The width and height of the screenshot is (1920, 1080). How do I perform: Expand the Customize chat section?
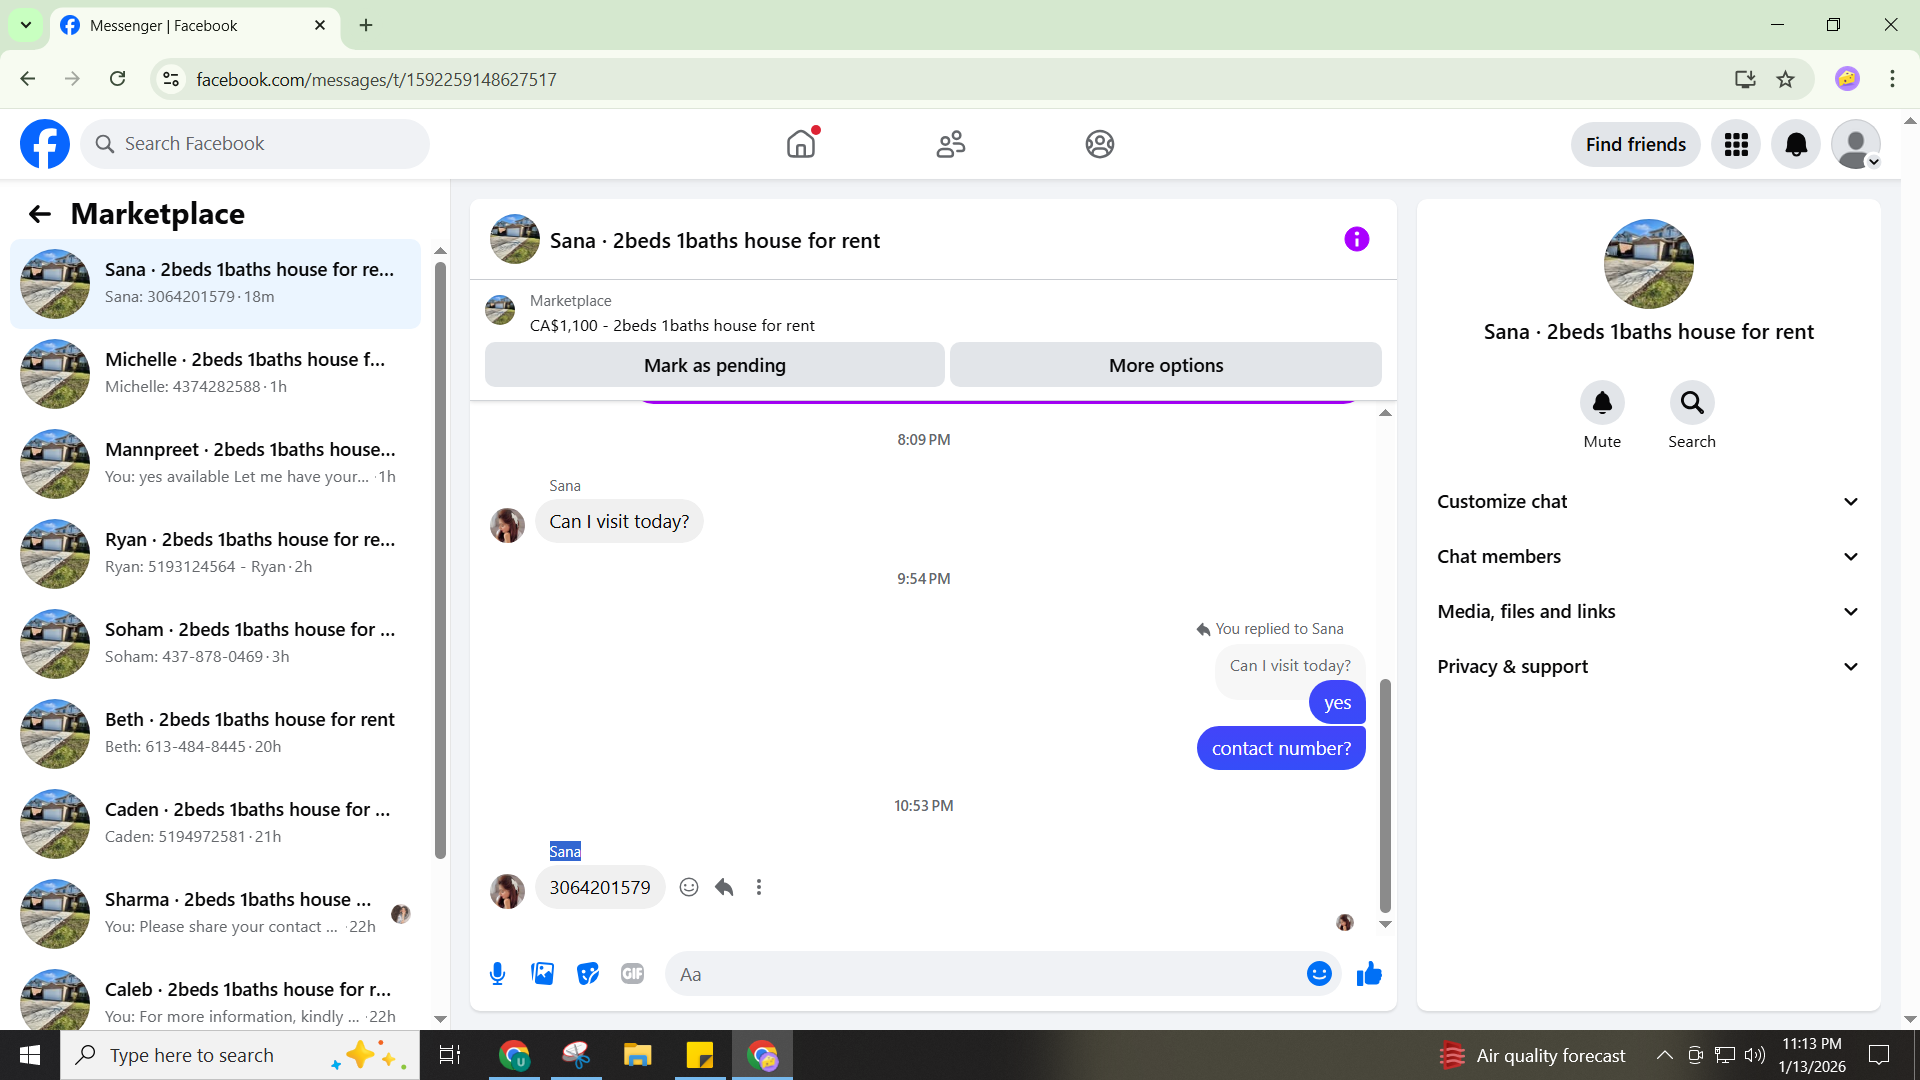click(1648, 502)
